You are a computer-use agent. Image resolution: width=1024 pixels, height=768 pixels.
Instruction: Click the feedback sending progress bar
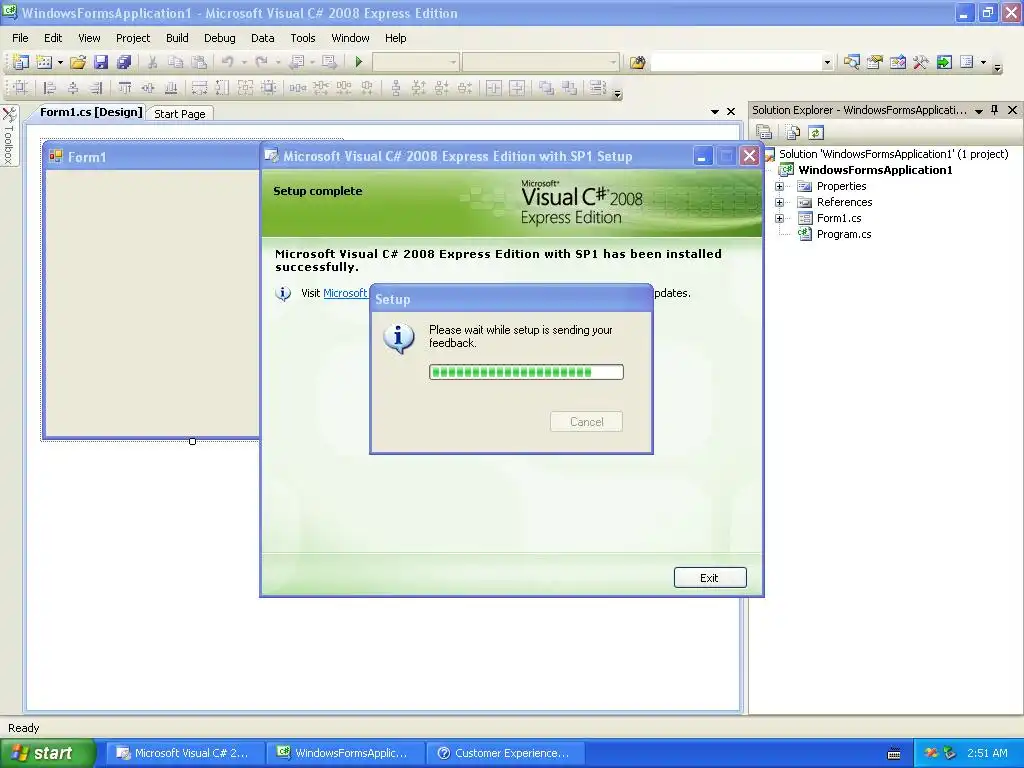coord(526,372)
